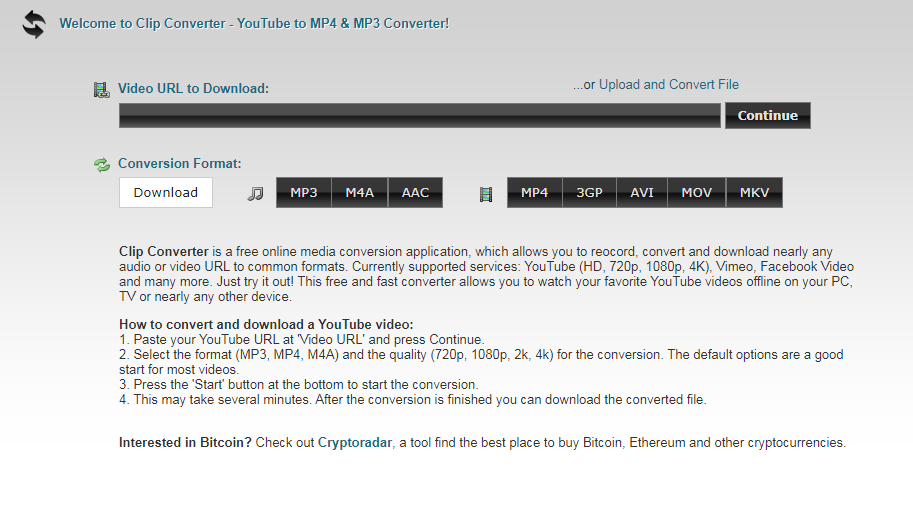Click the Clip Converter arrows logo
Screen dimensions: 913x514
(x=34, y=25)
